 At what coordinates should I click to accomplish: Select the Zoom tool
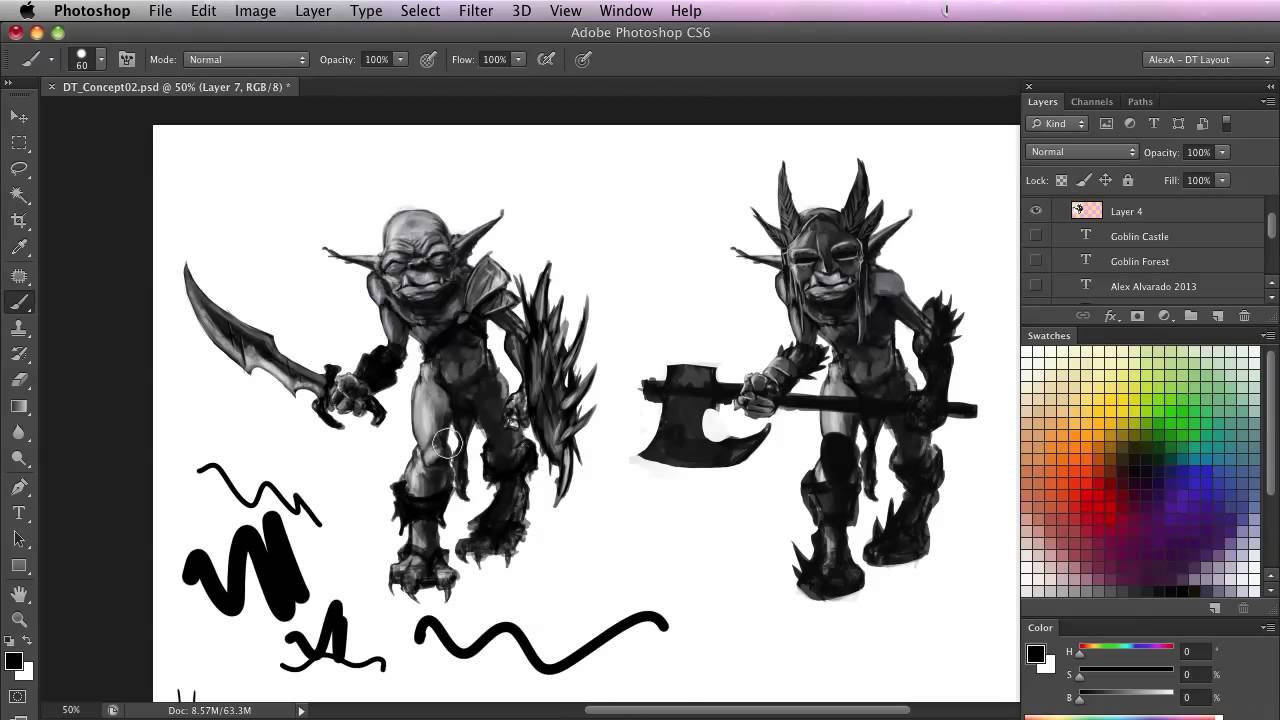pyautogui.click(x=19, y=620)
